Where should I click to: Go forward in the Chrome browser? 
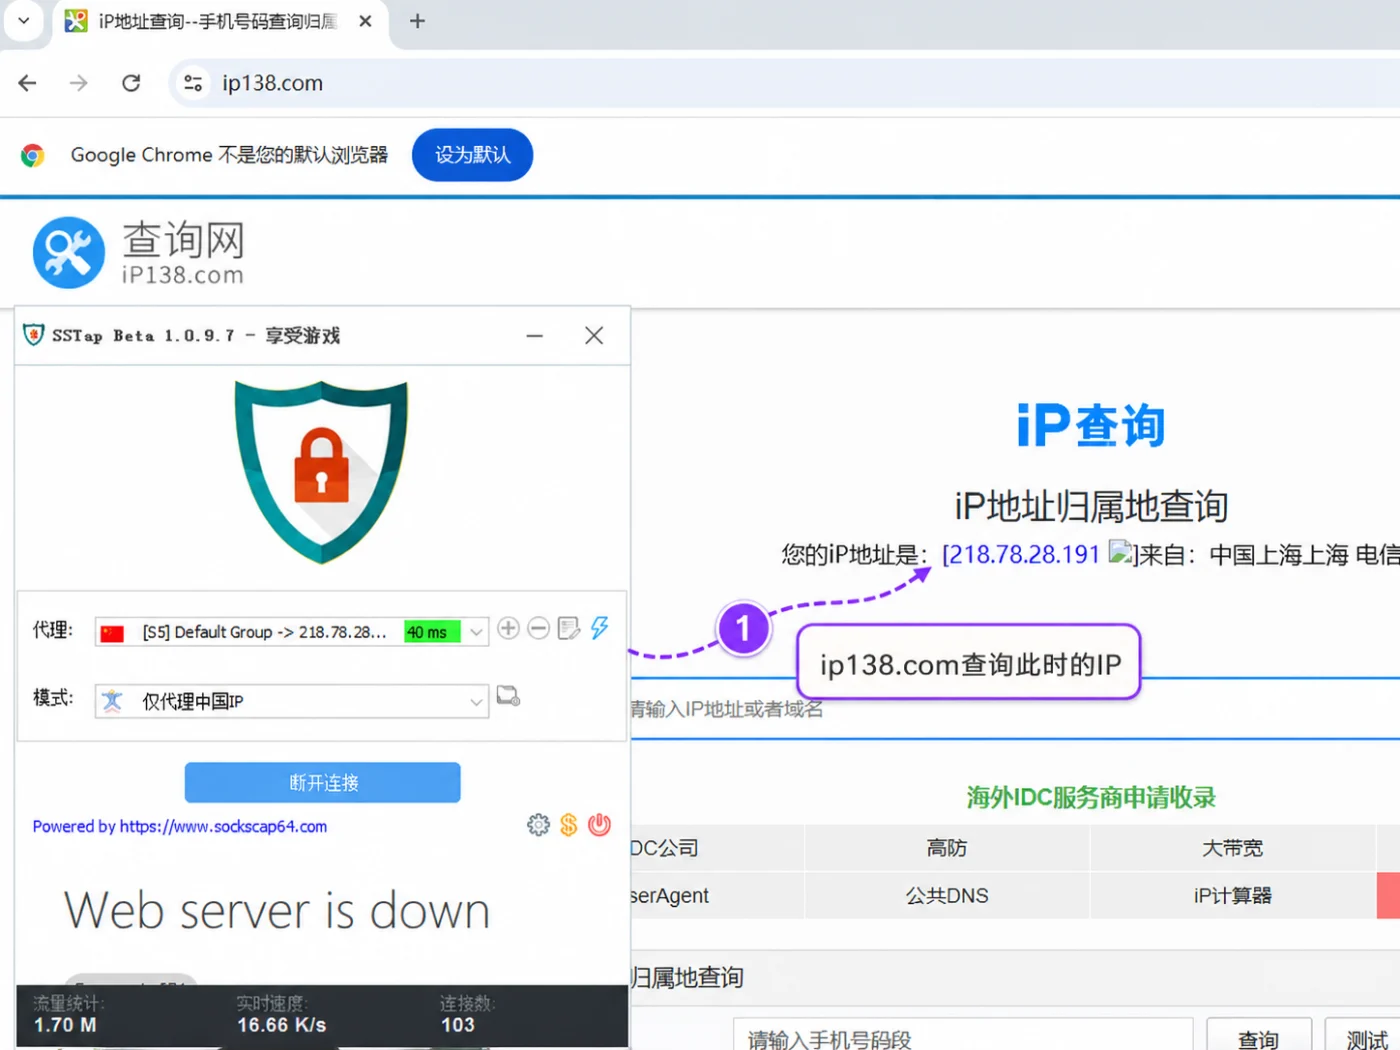coord(78,83)
